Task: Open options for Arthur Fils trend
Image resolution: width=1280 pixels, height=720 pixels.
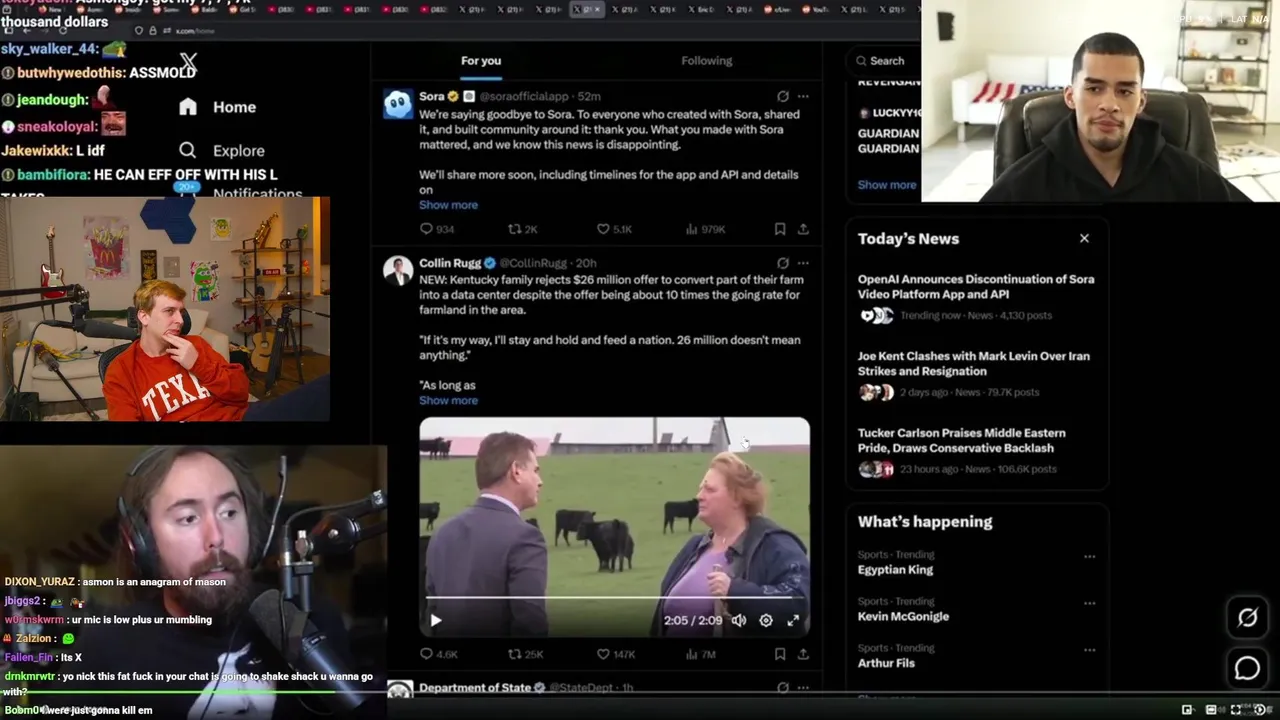Action: (x=1090, y=650)
